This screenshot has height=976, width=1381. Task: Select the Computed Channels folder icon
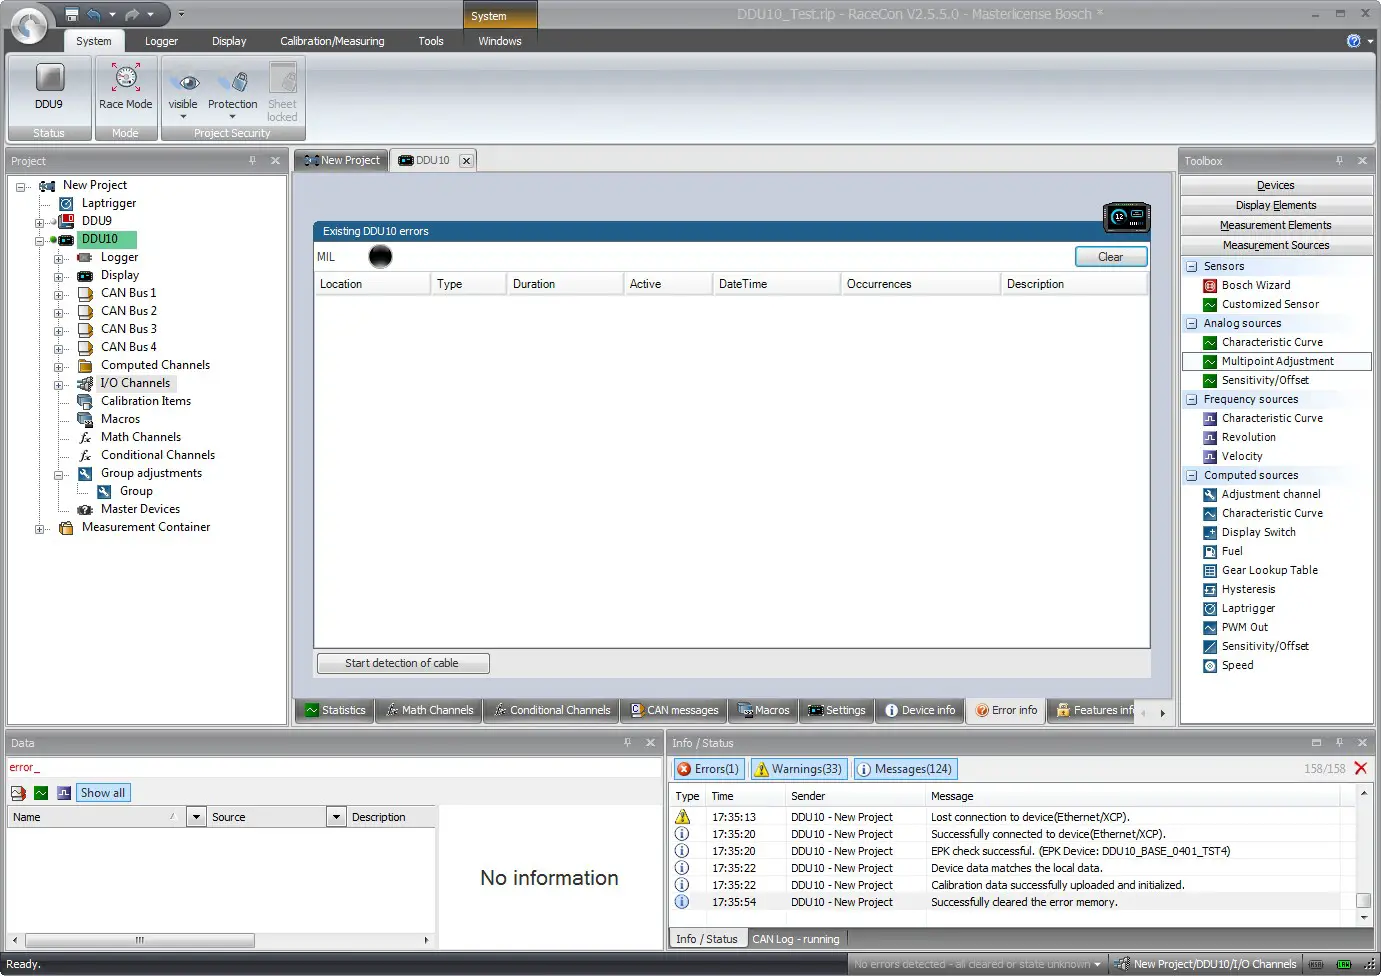pos(85,366)
